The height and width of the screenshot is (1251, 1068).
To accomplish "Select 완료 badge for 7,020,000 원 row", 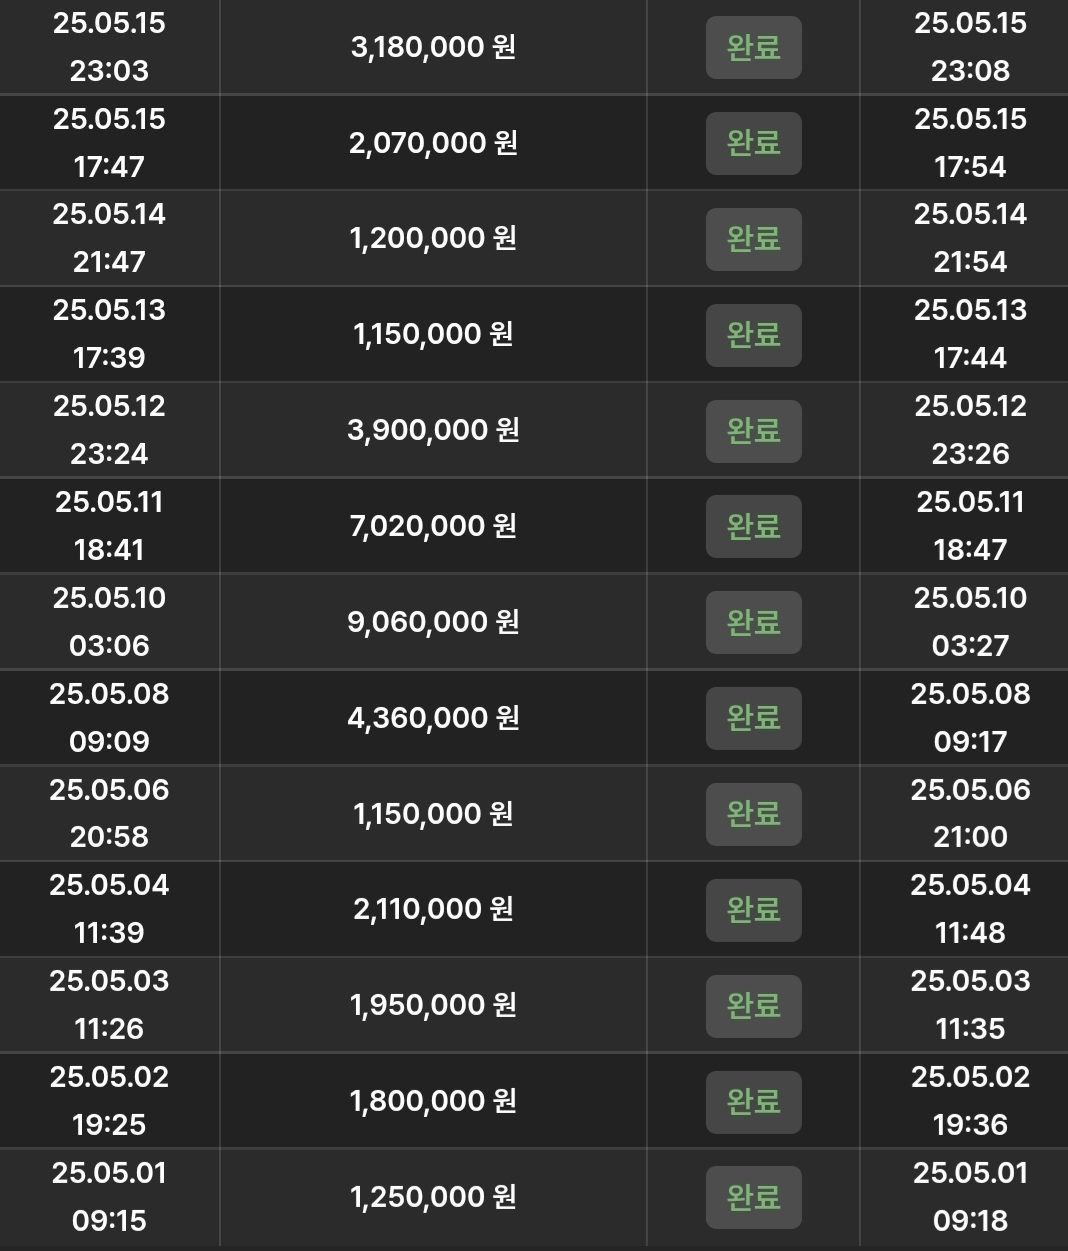I will coord(753,526).
